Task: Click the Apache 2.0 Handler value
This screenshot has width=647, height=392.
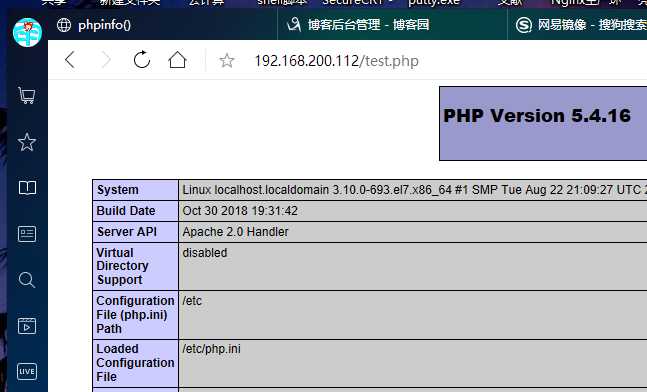Action: tap(235, 232)
